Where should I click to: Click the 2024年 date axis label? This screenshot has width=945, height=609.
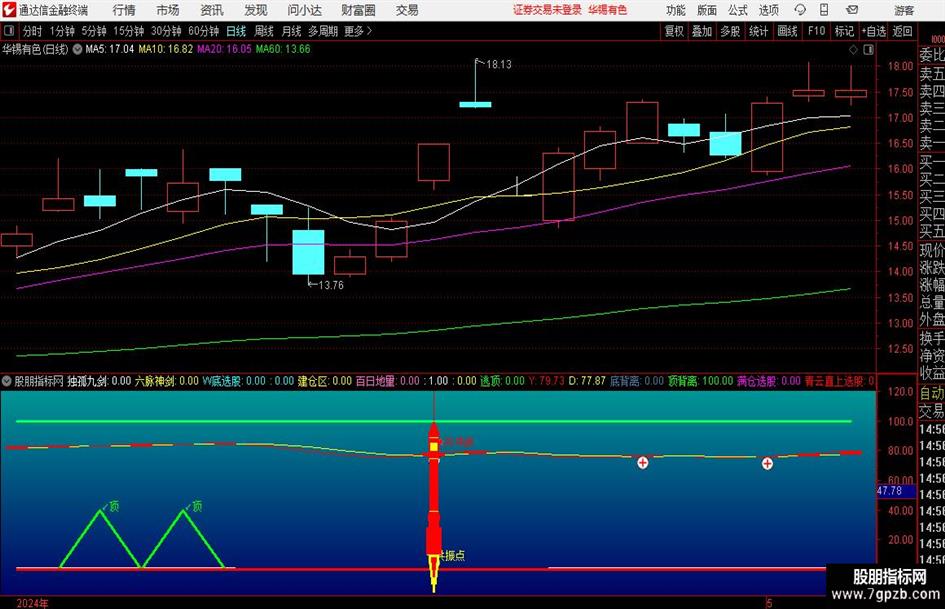tap(33, 603)
